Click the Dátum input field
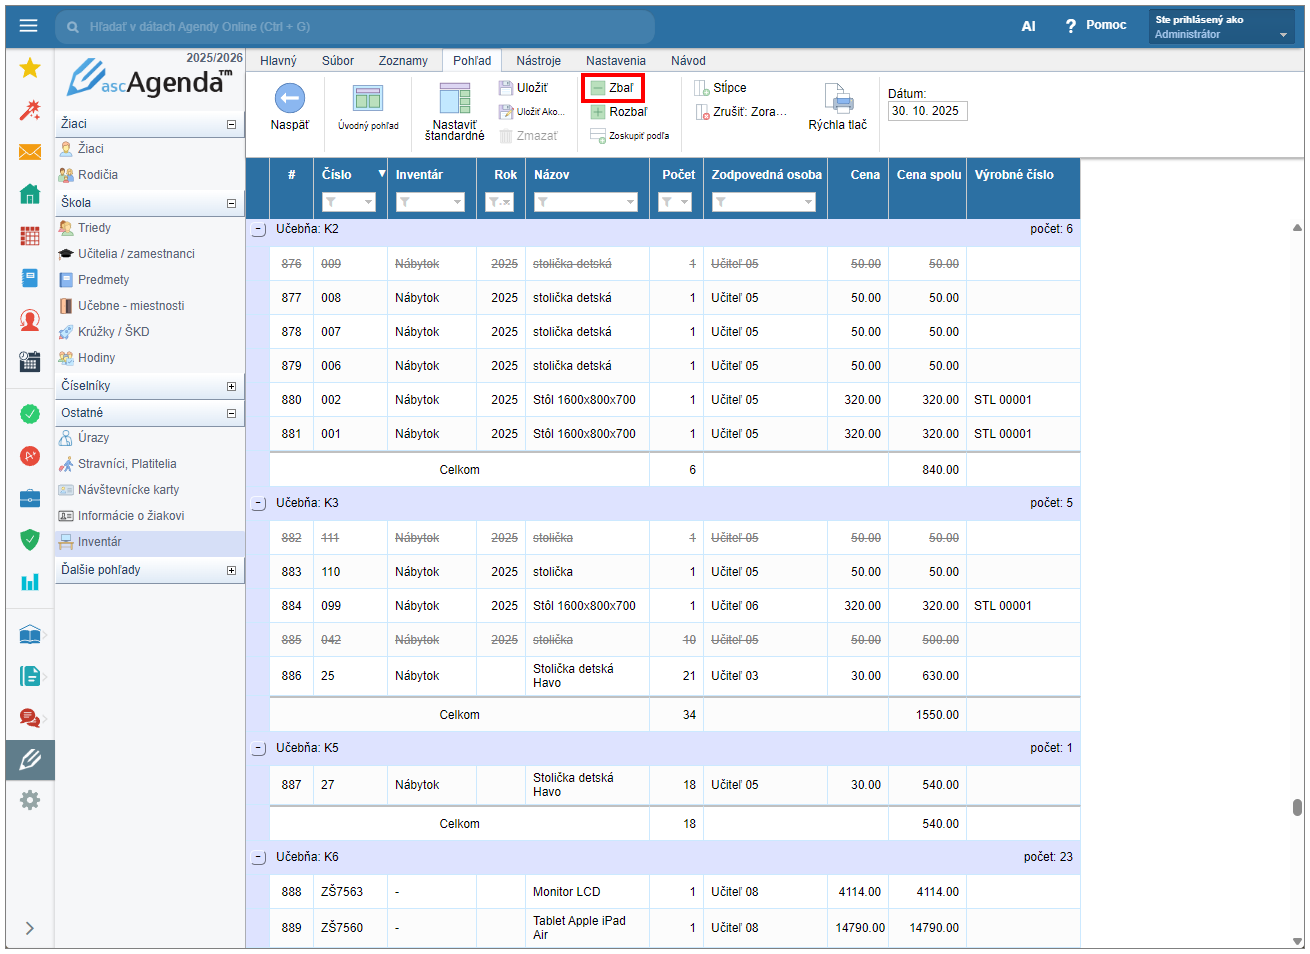Screen dimensions: 1310x954 tap(927, 111)
